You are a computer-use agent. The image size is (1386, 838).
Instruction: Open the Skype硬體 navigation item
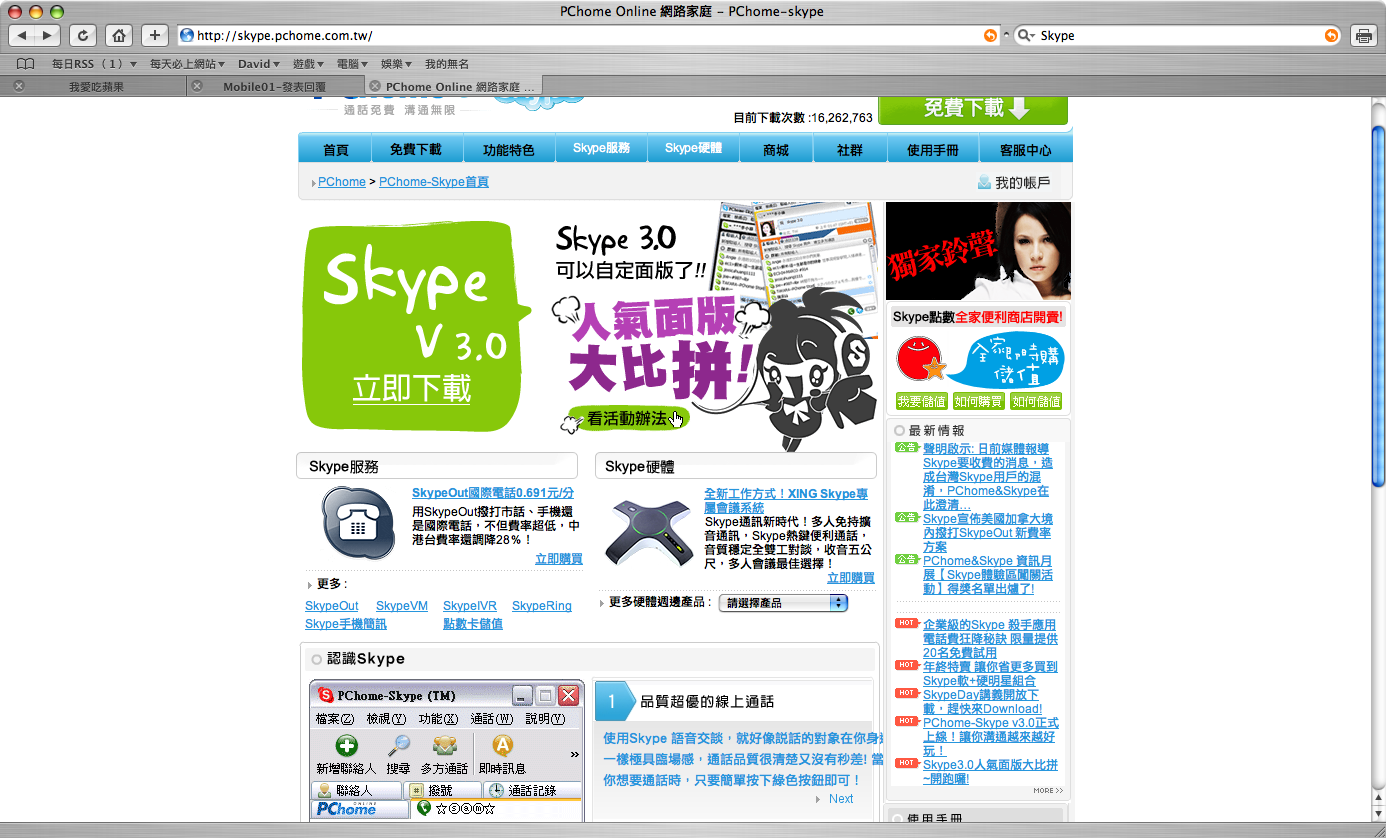pyautogui.click(x=693, y=149)
